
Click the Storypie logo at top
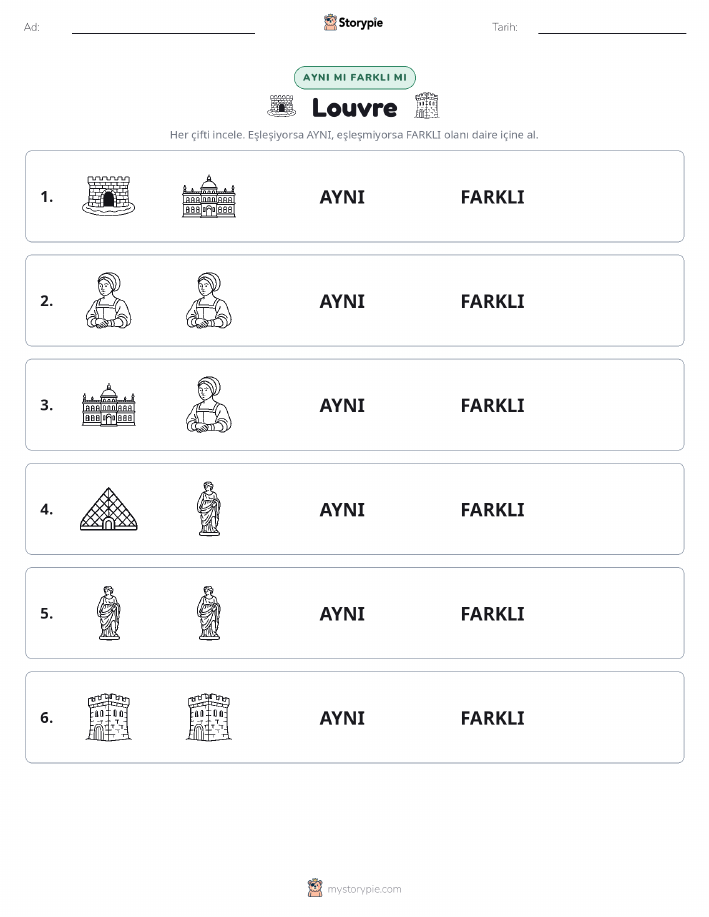[x=353, y=23]
